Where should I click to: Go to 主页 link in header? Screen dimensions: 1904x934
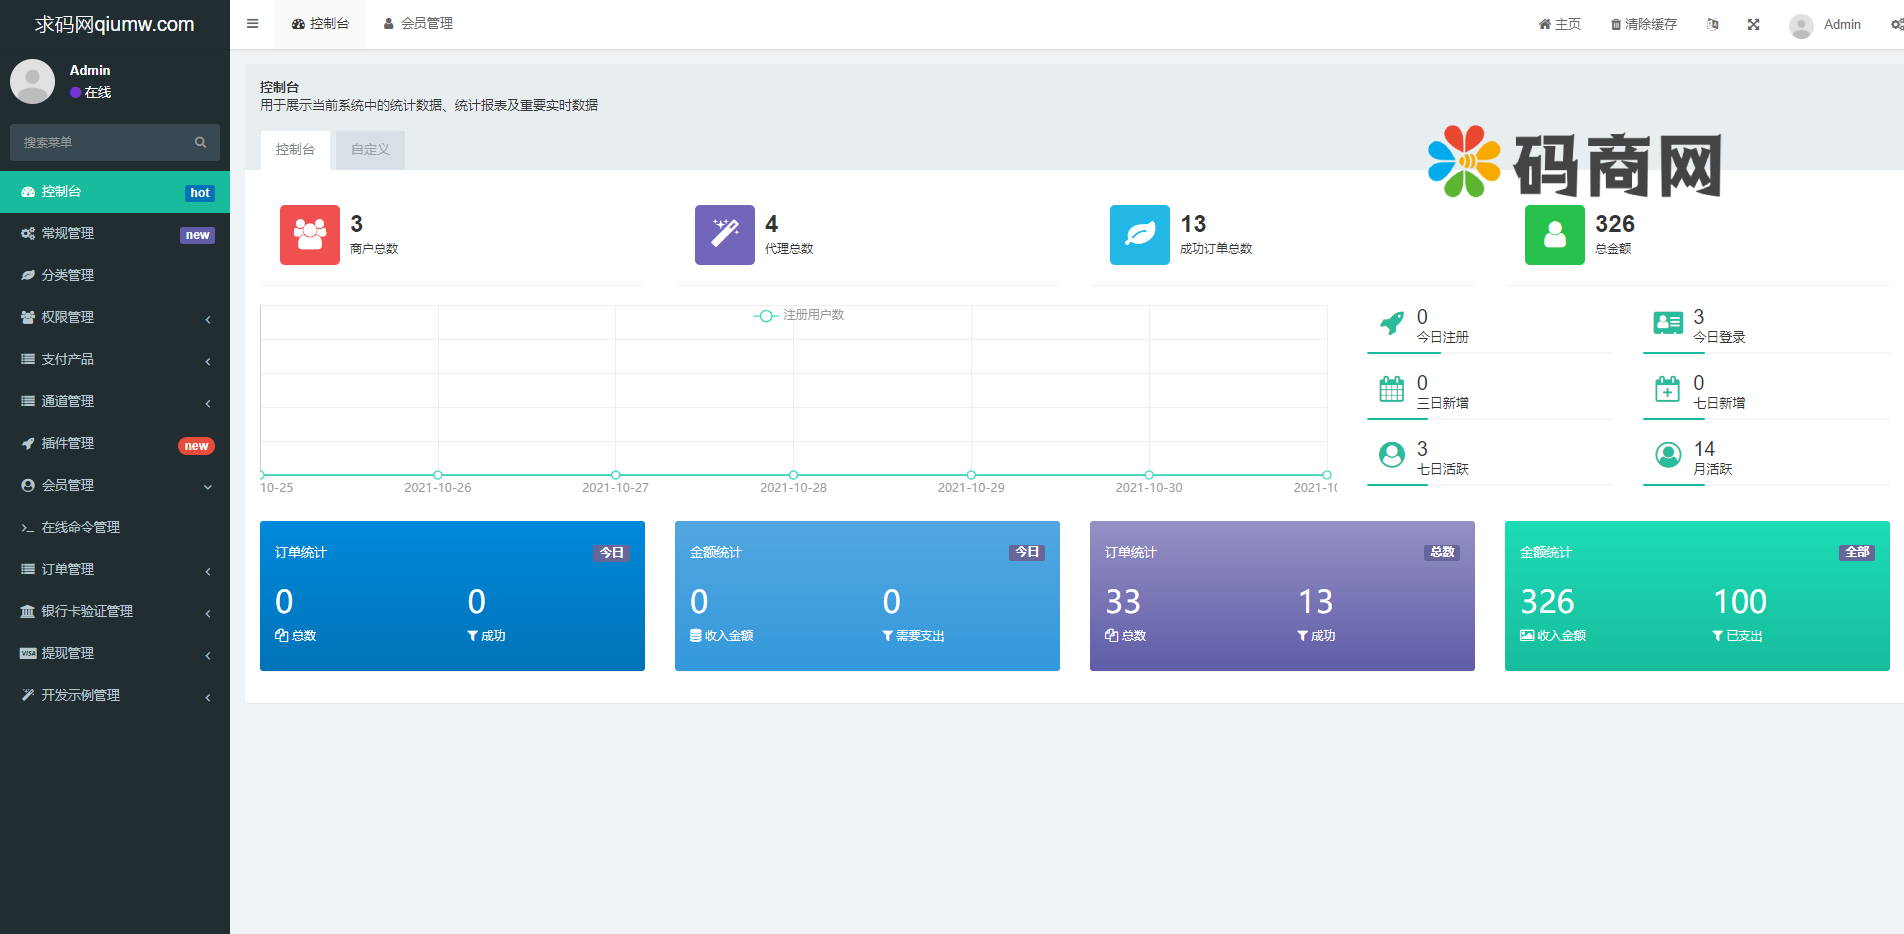(x=1559, y=25)
